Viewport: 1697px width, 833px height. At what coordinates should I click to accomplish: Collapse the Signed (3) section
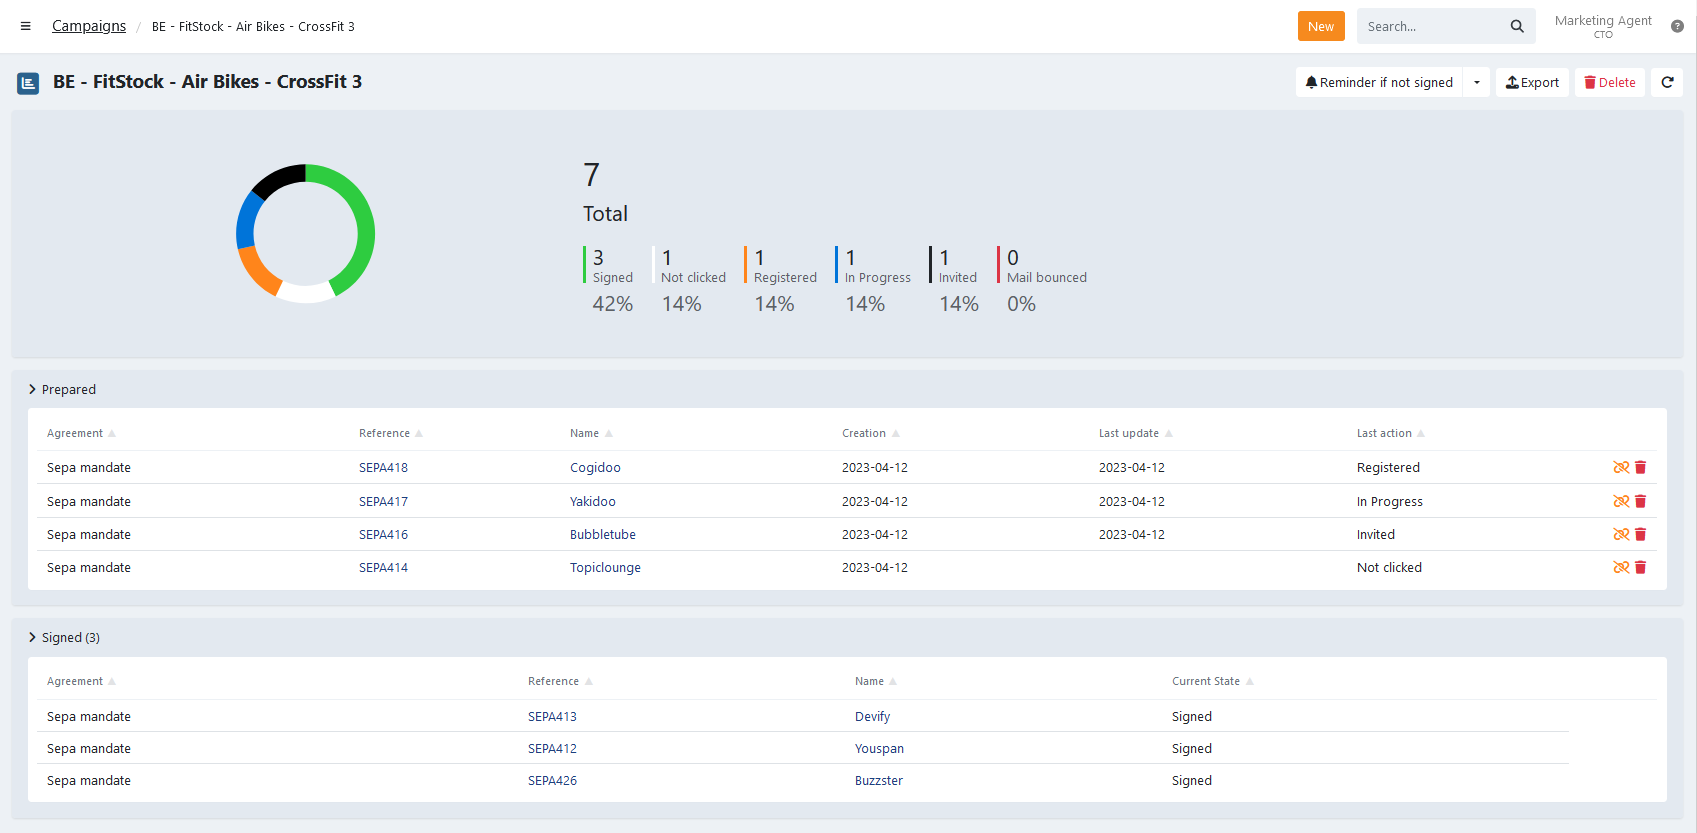(33, 638)
